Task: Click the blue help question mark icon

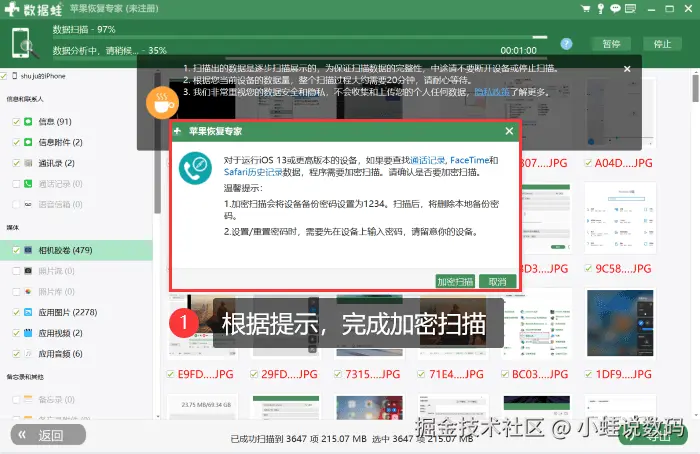Action: click(566, 44)
